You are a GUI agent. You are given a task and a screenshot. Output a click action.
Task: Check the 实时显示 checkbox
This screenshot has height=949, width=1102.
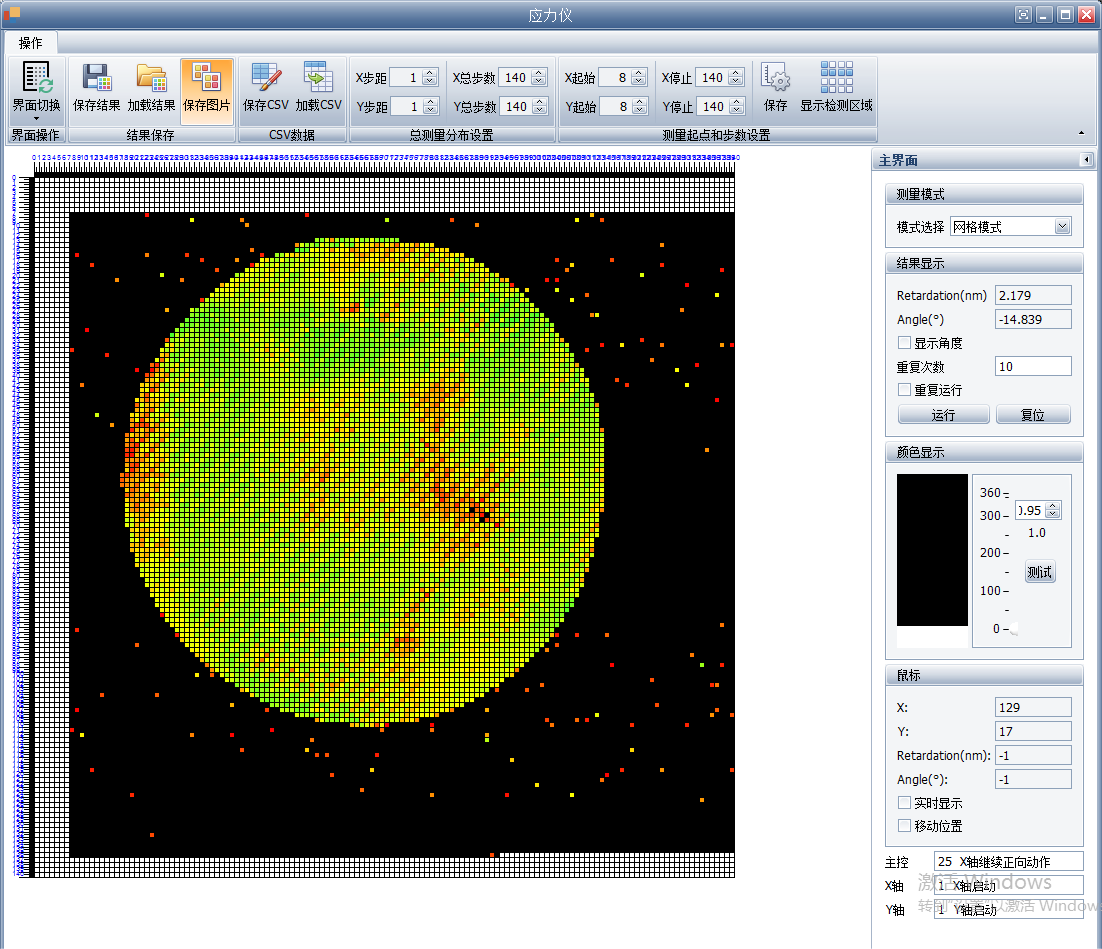[x=905, y=803]
